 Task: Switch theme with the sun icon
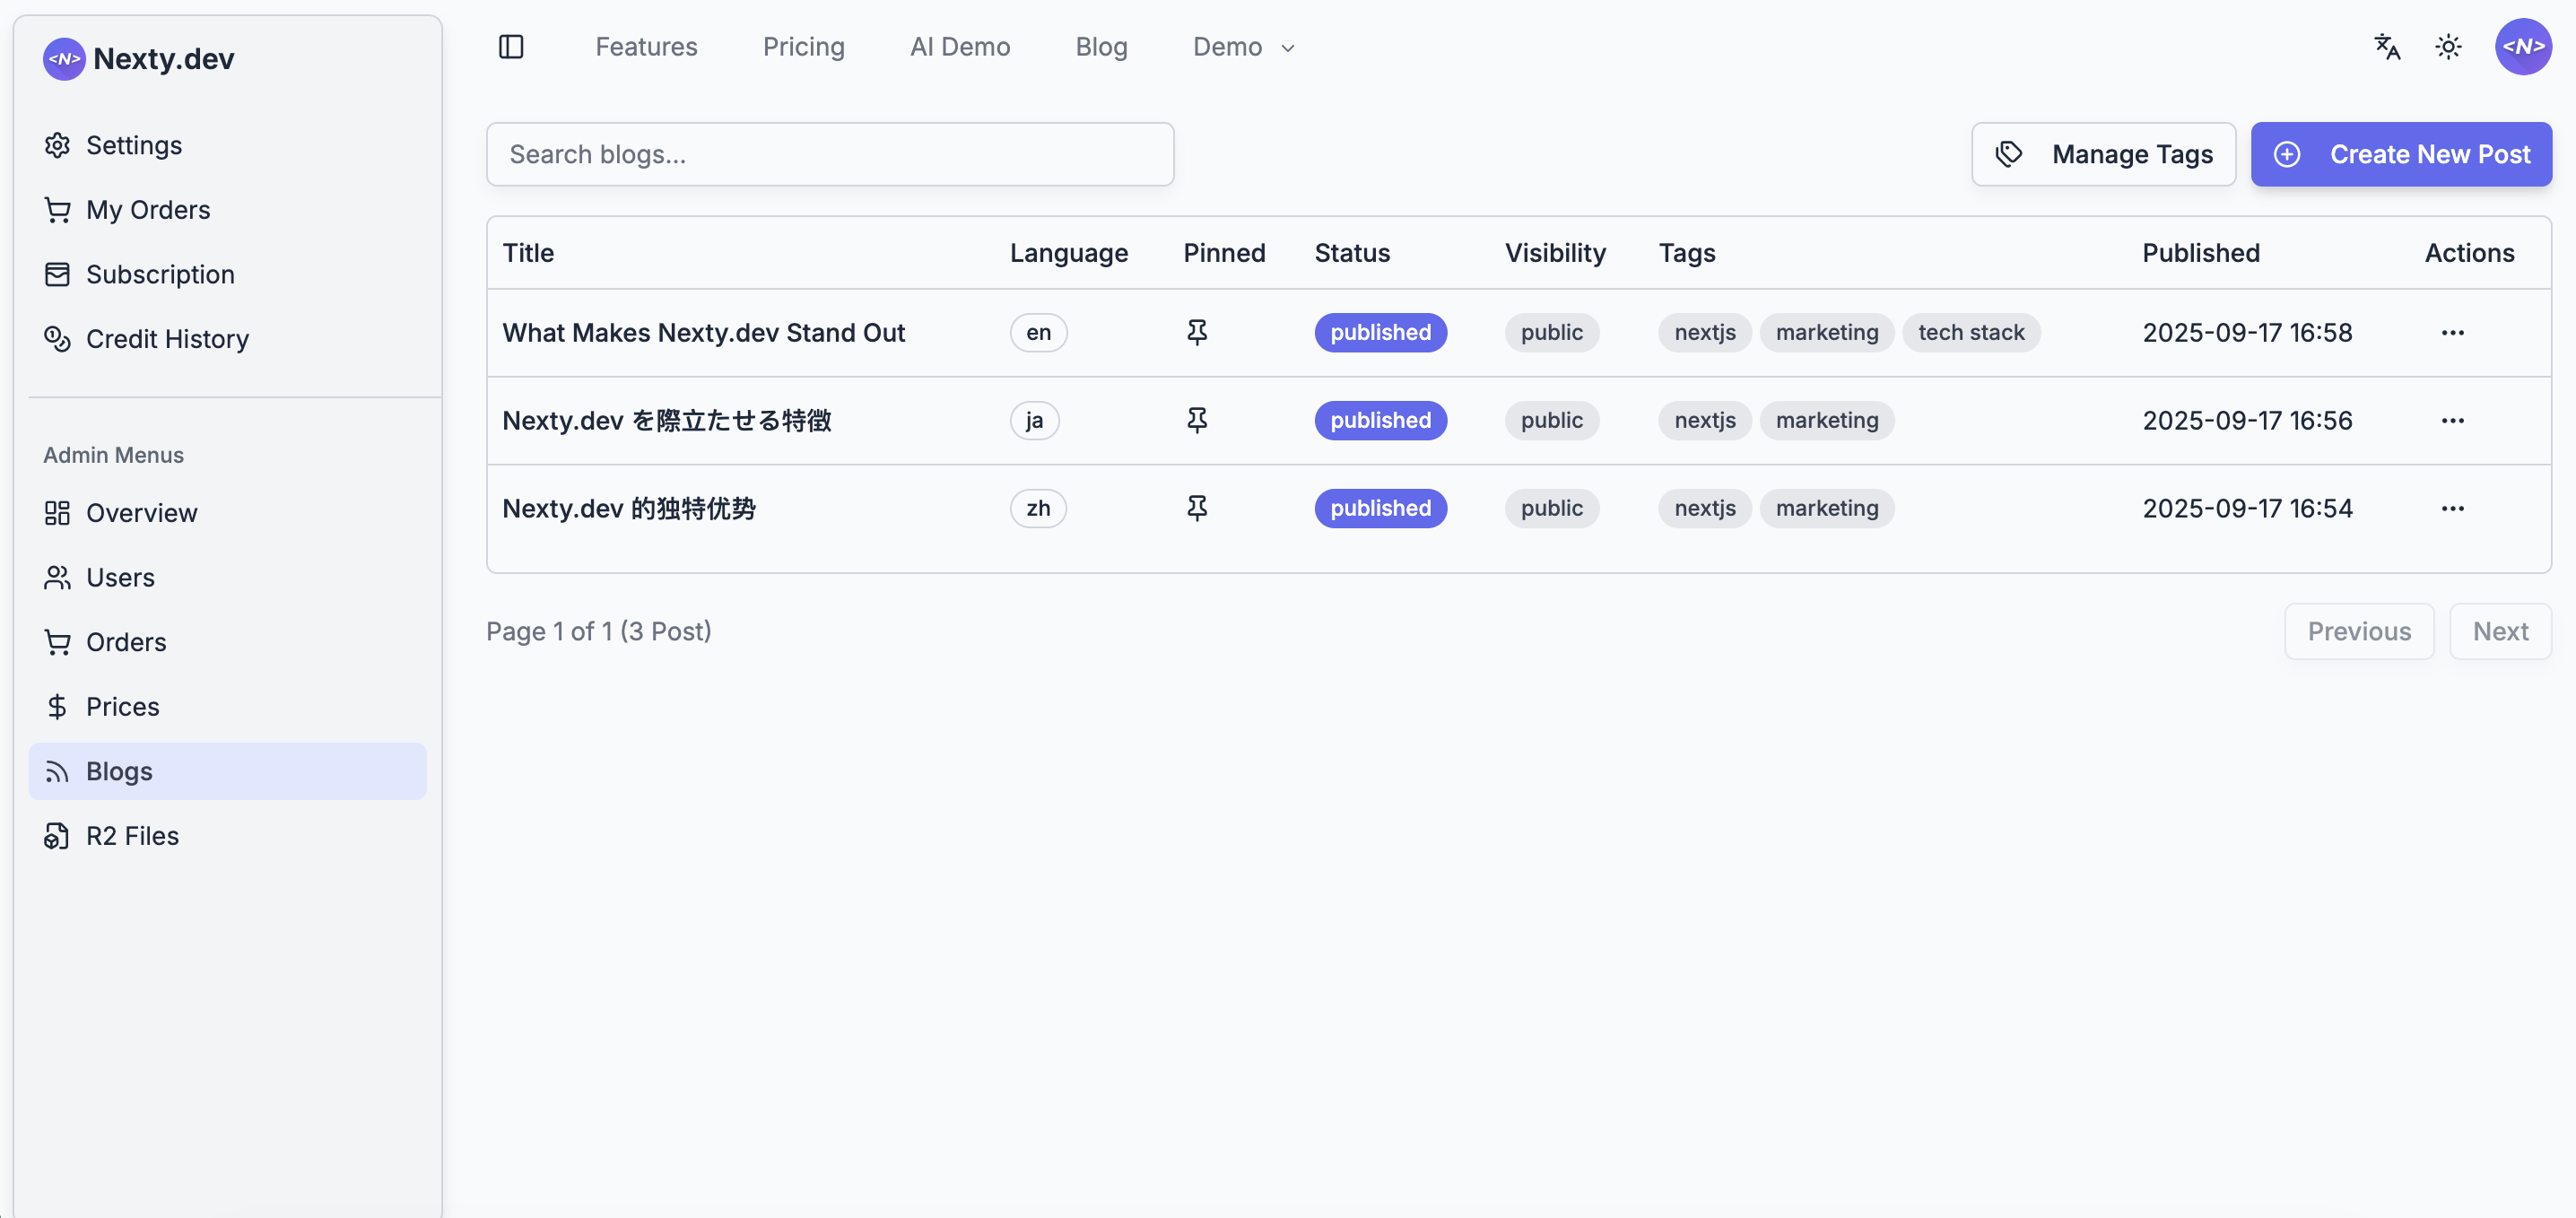2448,47
